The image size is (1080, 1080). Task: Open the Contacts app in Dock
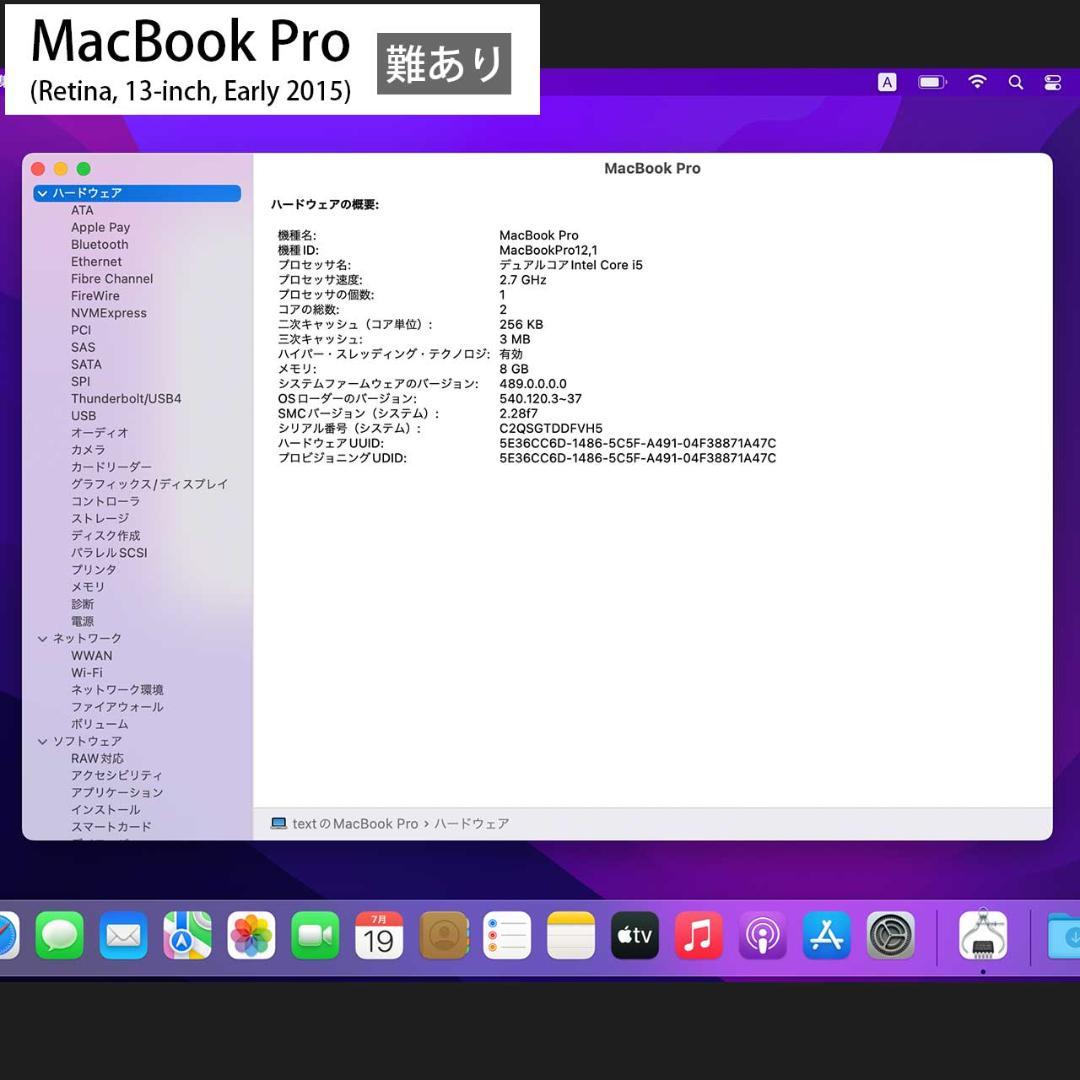(443, 935)
